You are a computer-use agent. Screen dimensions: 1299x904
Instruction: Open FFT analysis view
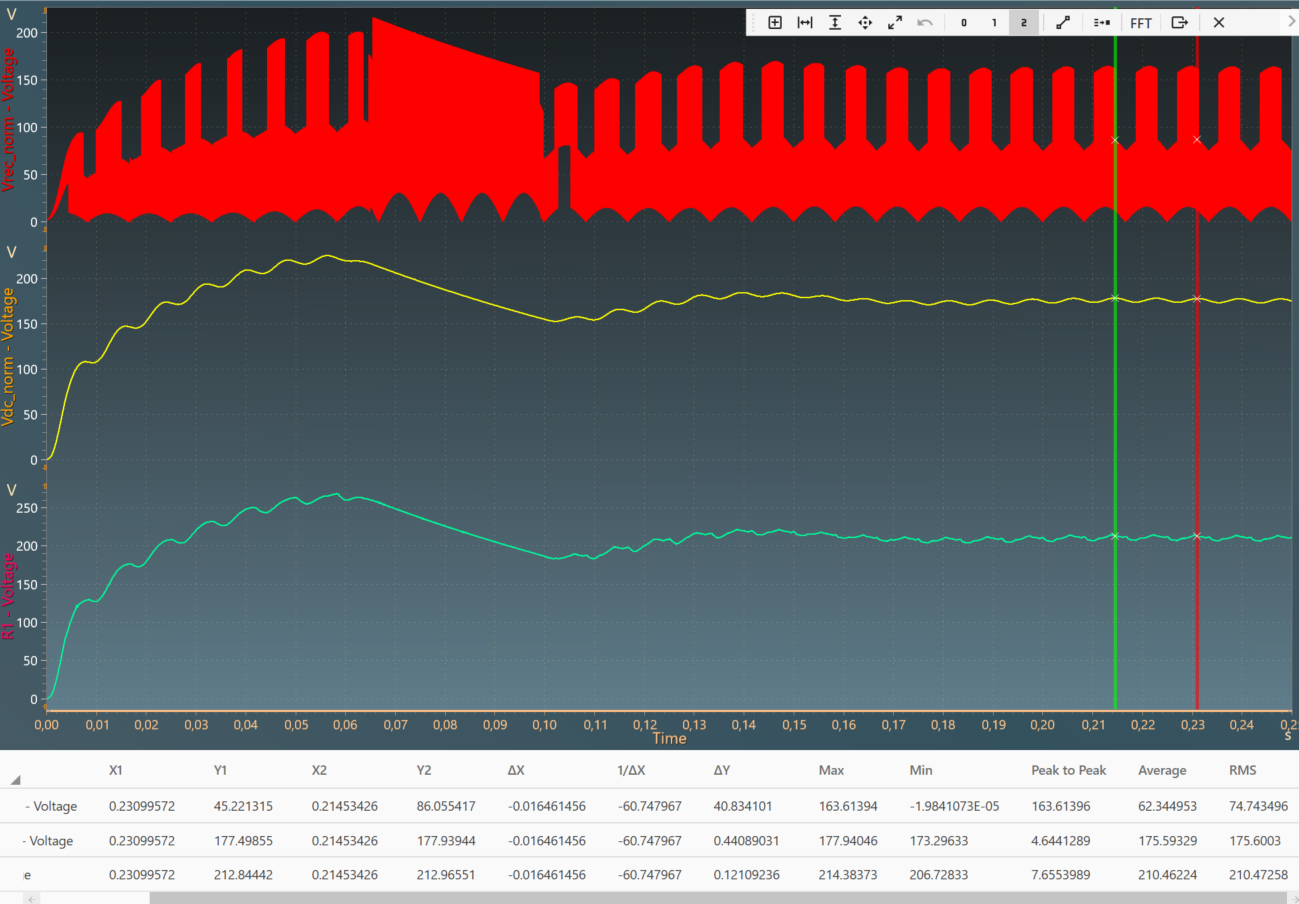[x=1141, y=23]
